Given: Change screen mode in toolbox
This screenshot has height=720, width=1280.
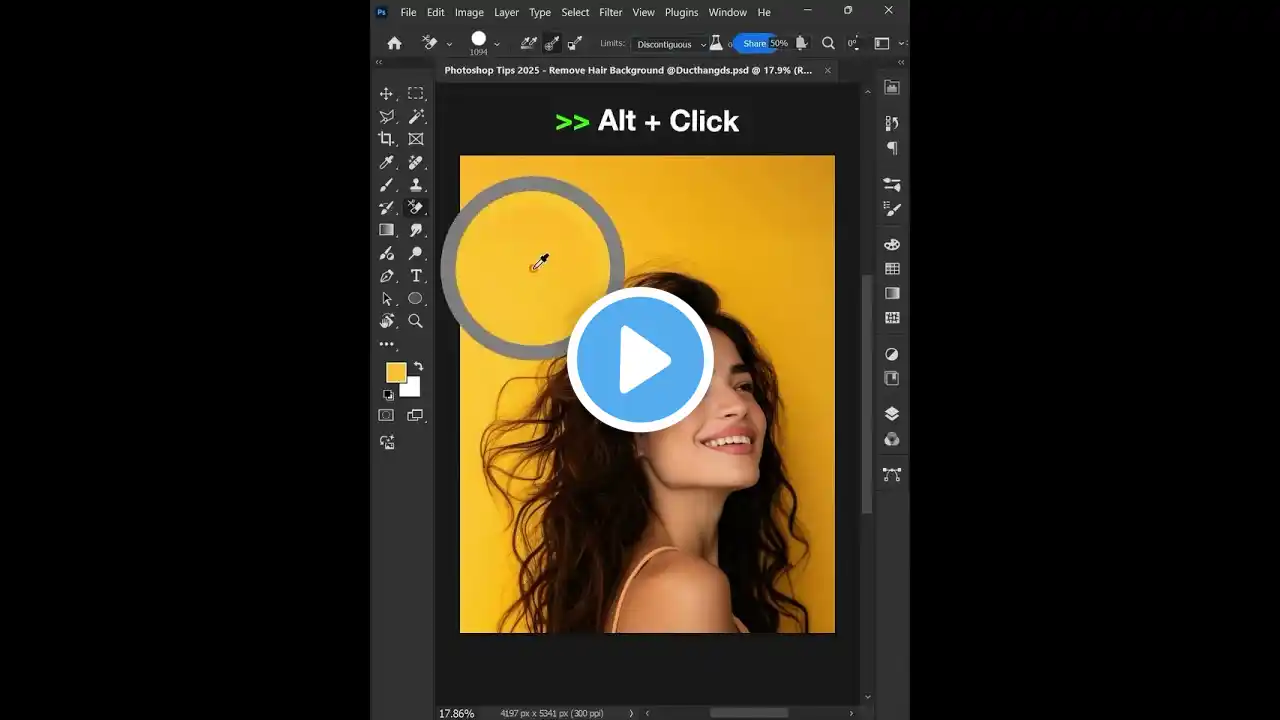Looking at the screenshot, I should 415,415.
